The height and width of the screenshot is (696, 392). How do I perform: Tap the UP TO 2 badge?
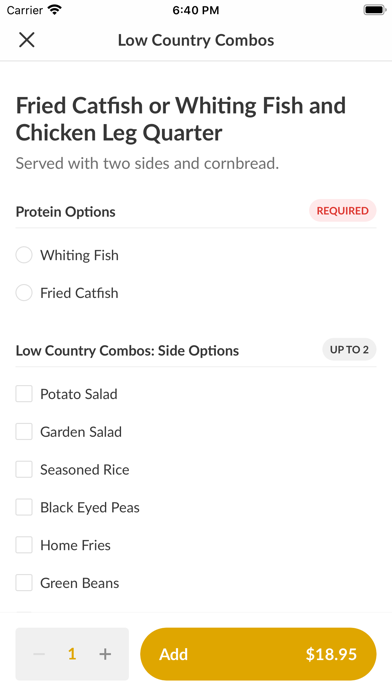point(349,350)
